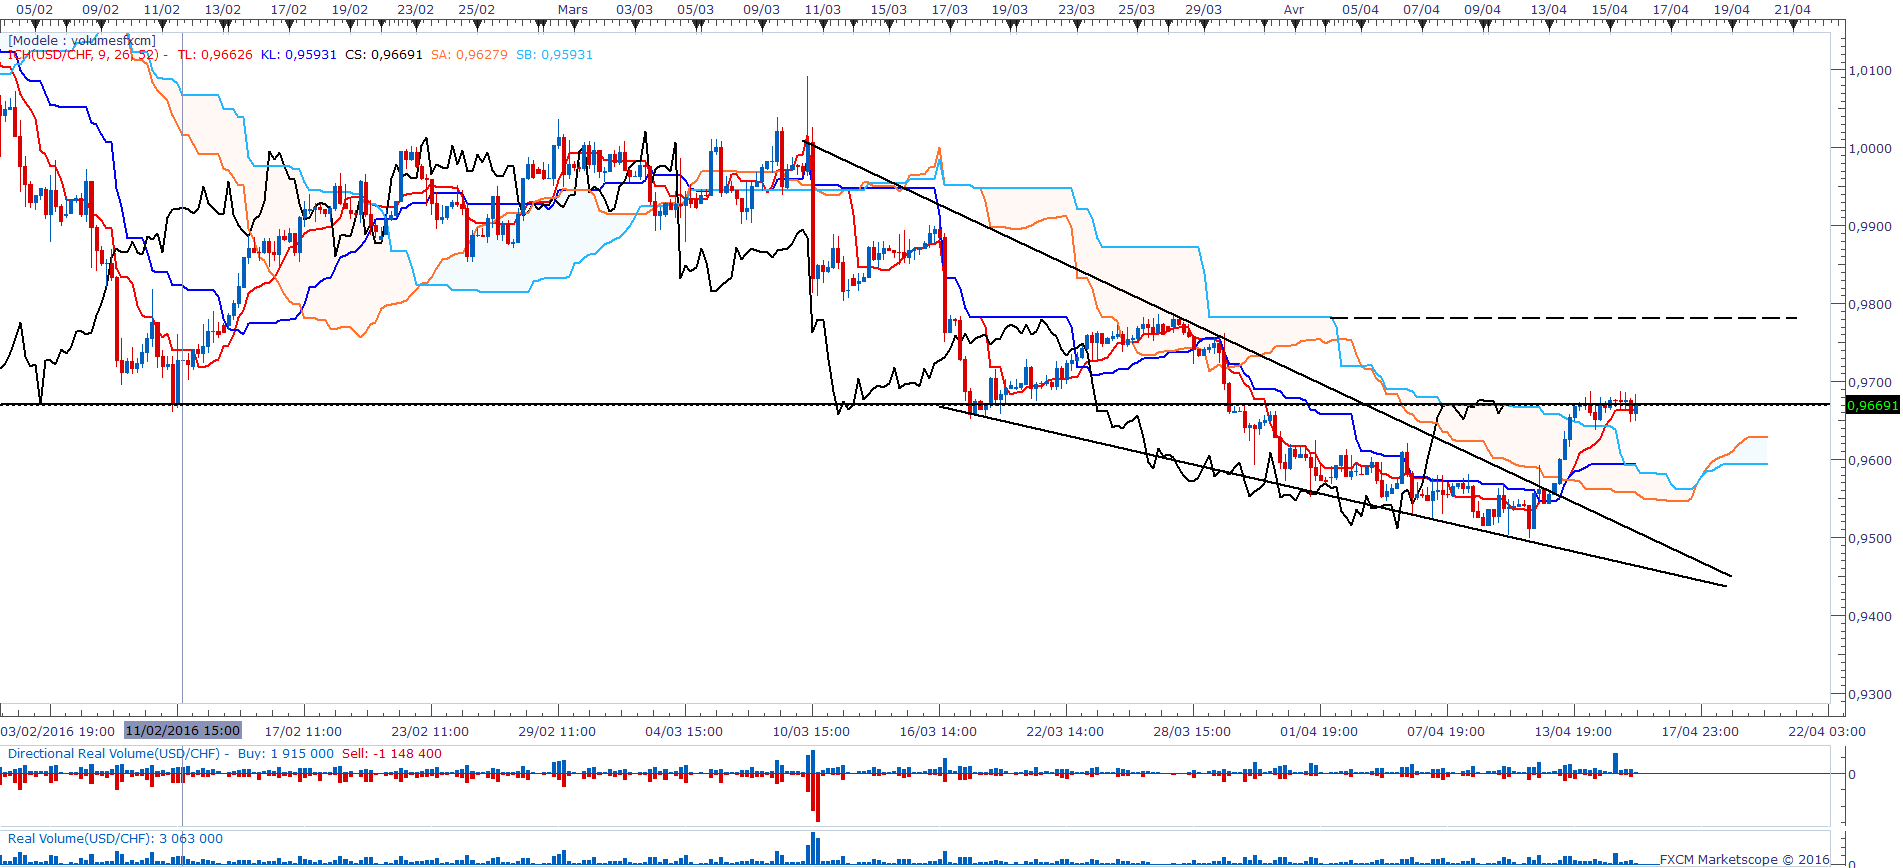1903x868 pixels.
Task: Click the "03/03" date on top axis
Action: tap(635, 10)
